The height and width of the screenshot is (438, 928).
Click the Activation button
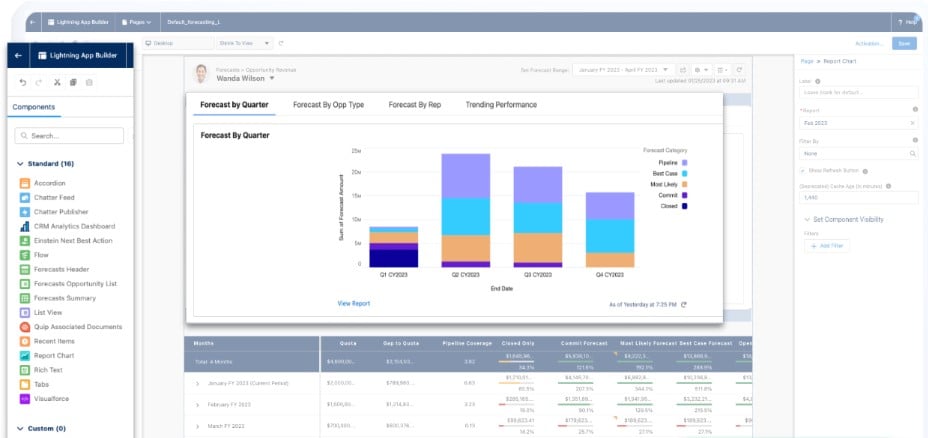coord(869,43)
